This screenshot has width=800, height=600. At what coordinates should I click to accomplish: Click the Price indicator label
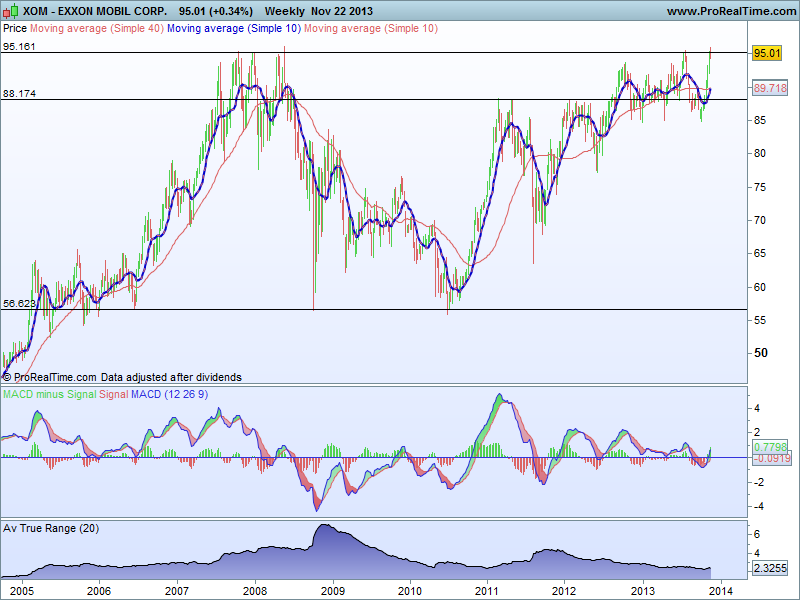tap(15, 29)
